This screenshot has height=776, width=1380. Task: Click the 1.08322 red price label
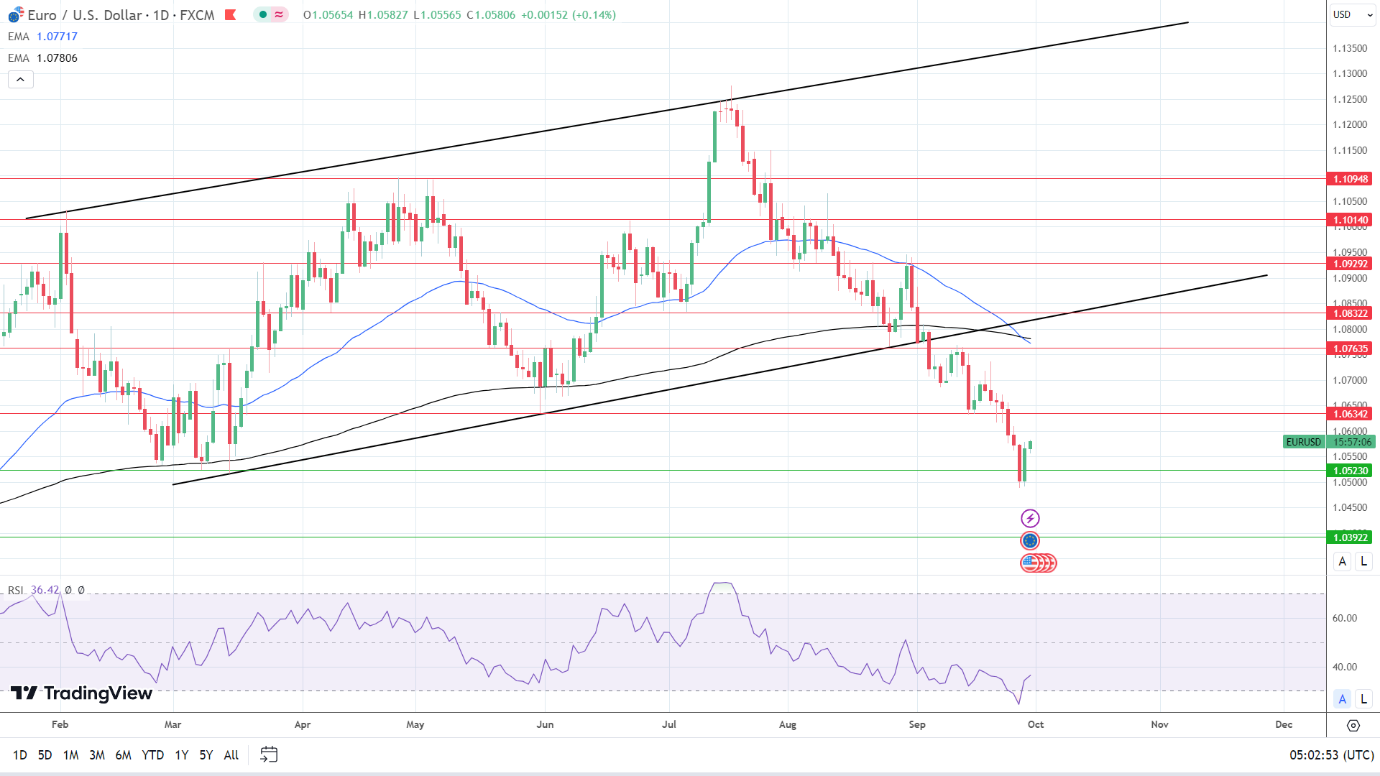(x=1351, y=313)
